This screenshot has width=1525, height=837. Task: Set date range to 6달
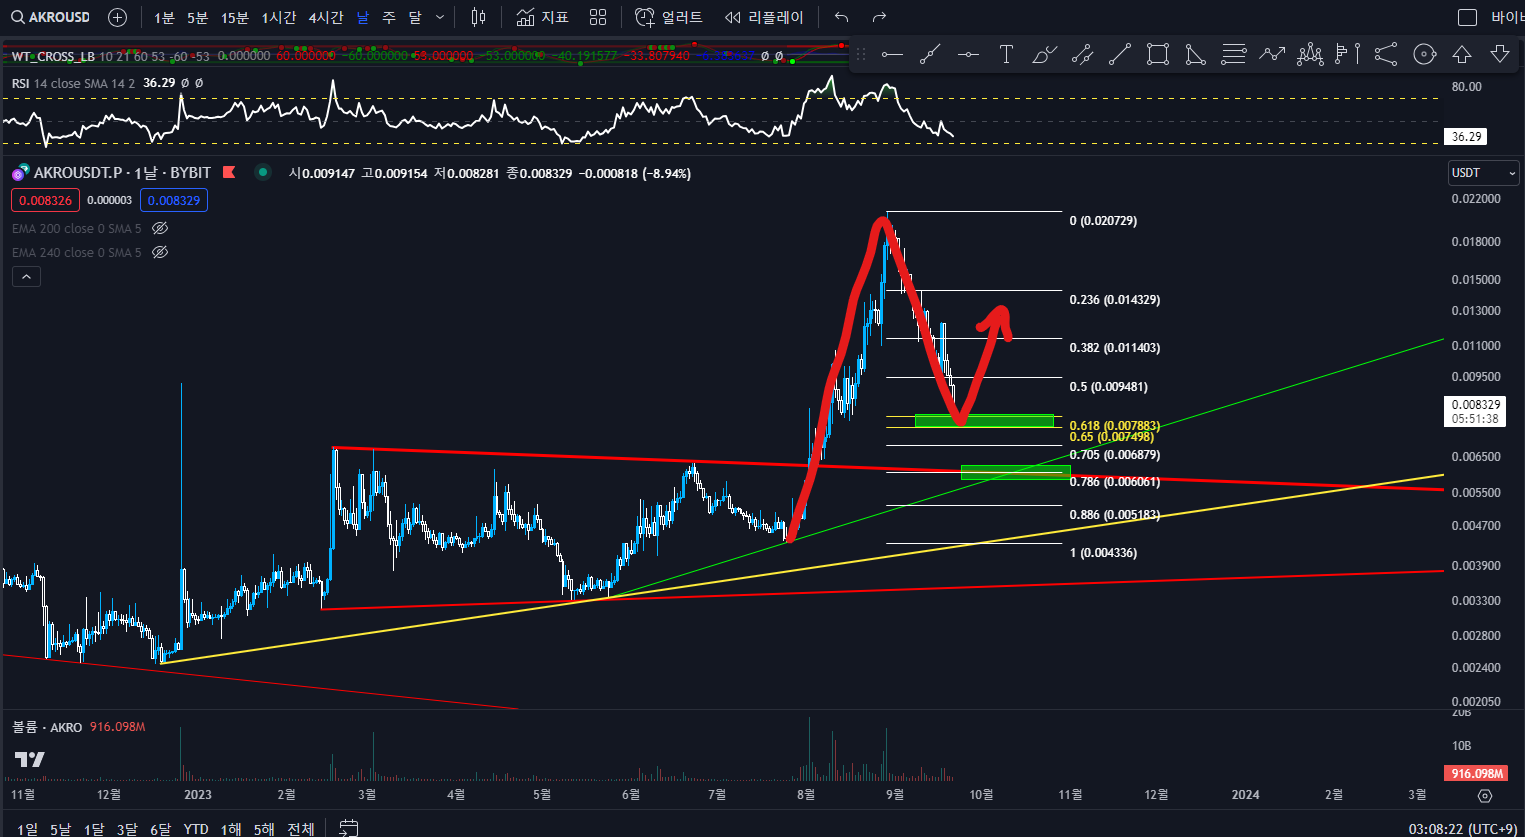[160, 828]
